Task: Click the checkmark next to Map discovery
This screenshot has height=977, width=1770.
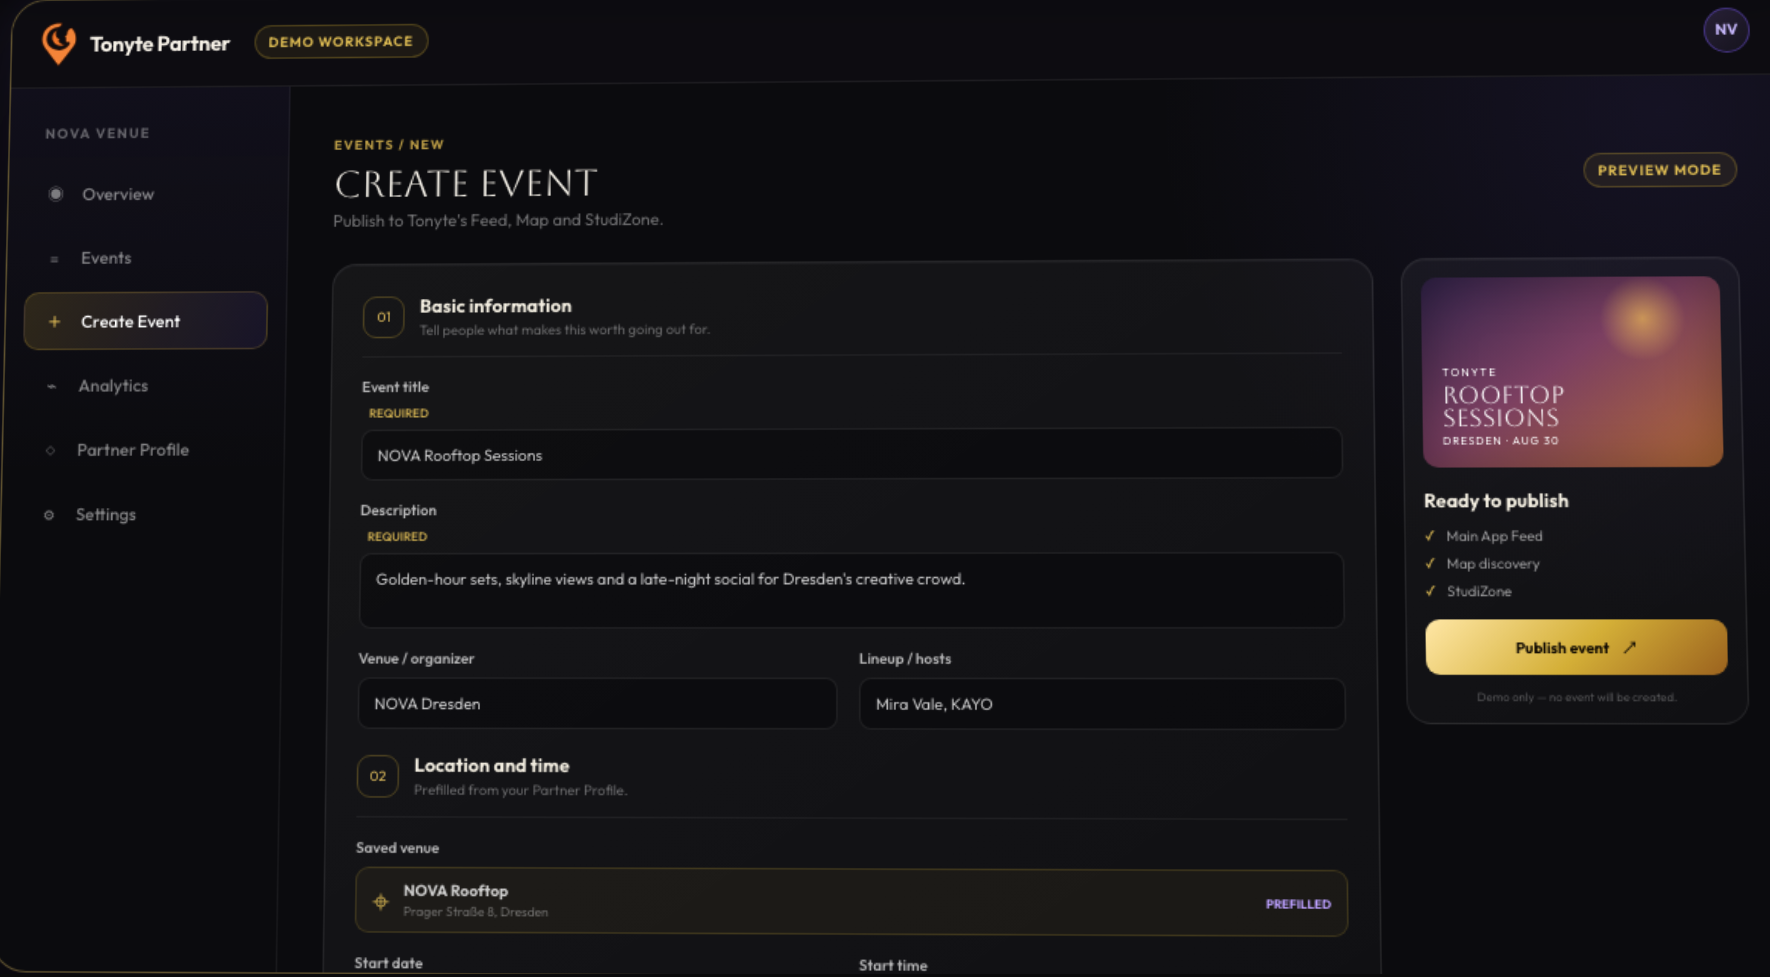Action: click(1430, 563)
